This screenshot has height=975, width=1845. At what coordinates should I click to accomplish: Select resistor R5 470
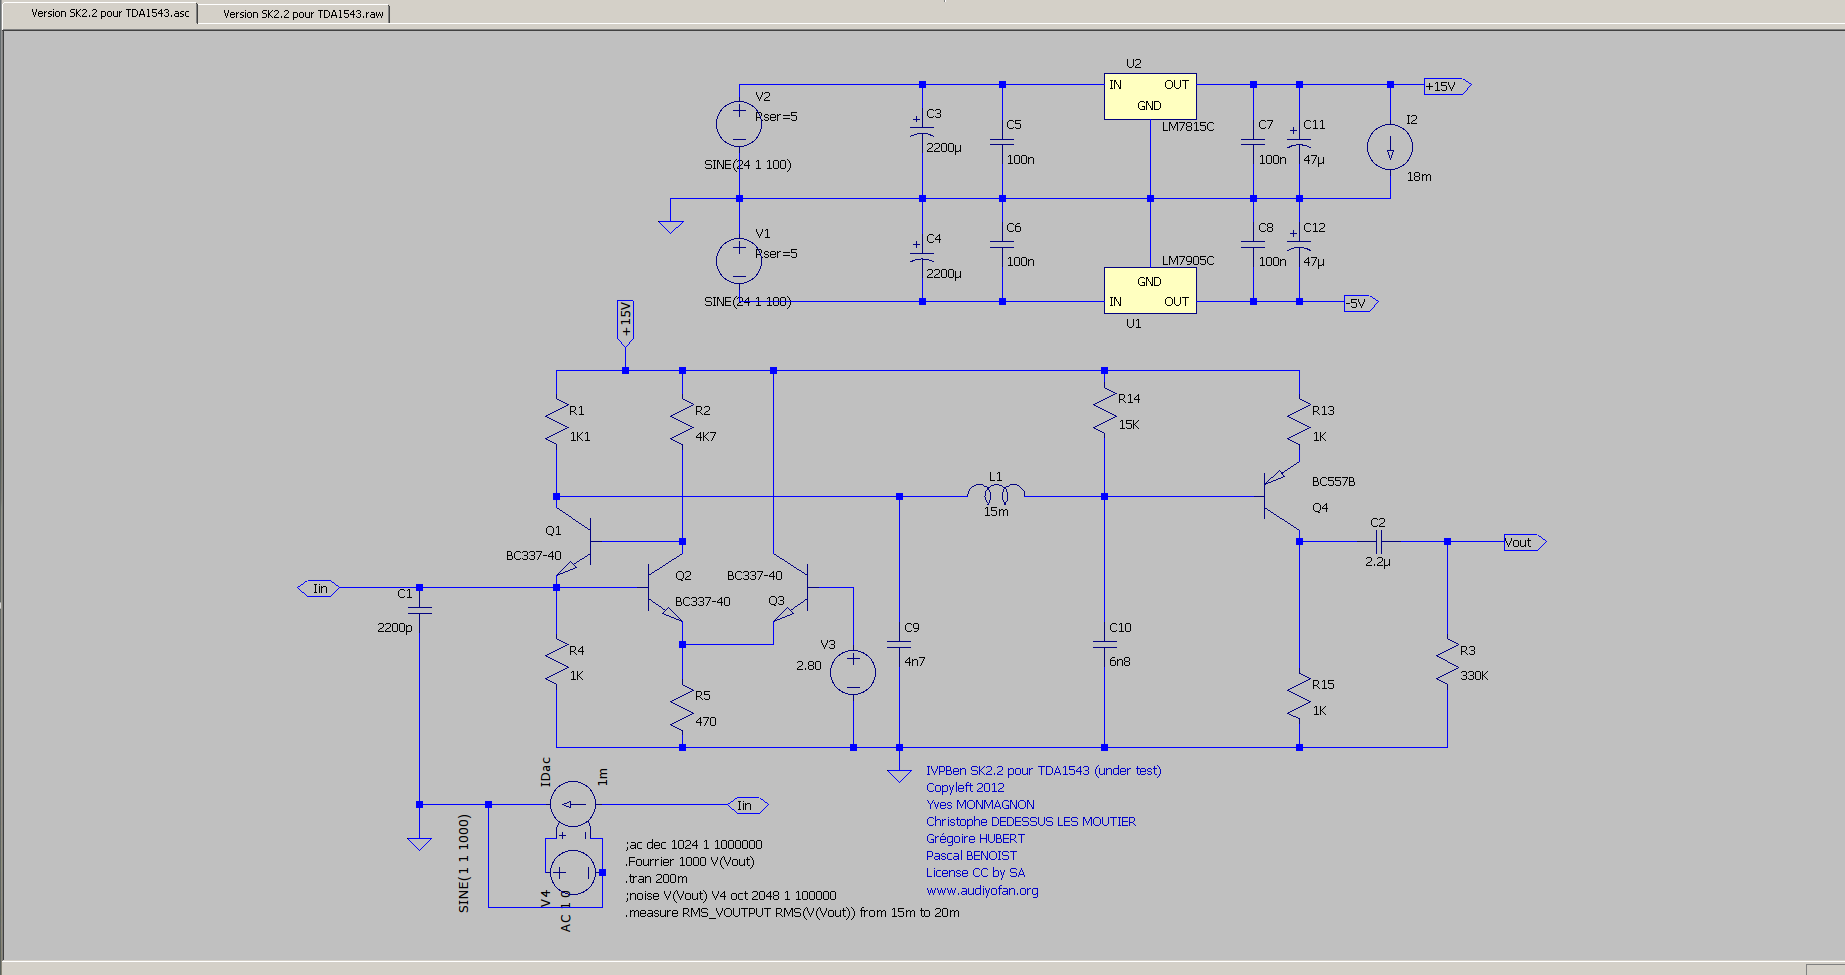click(682, 708)
